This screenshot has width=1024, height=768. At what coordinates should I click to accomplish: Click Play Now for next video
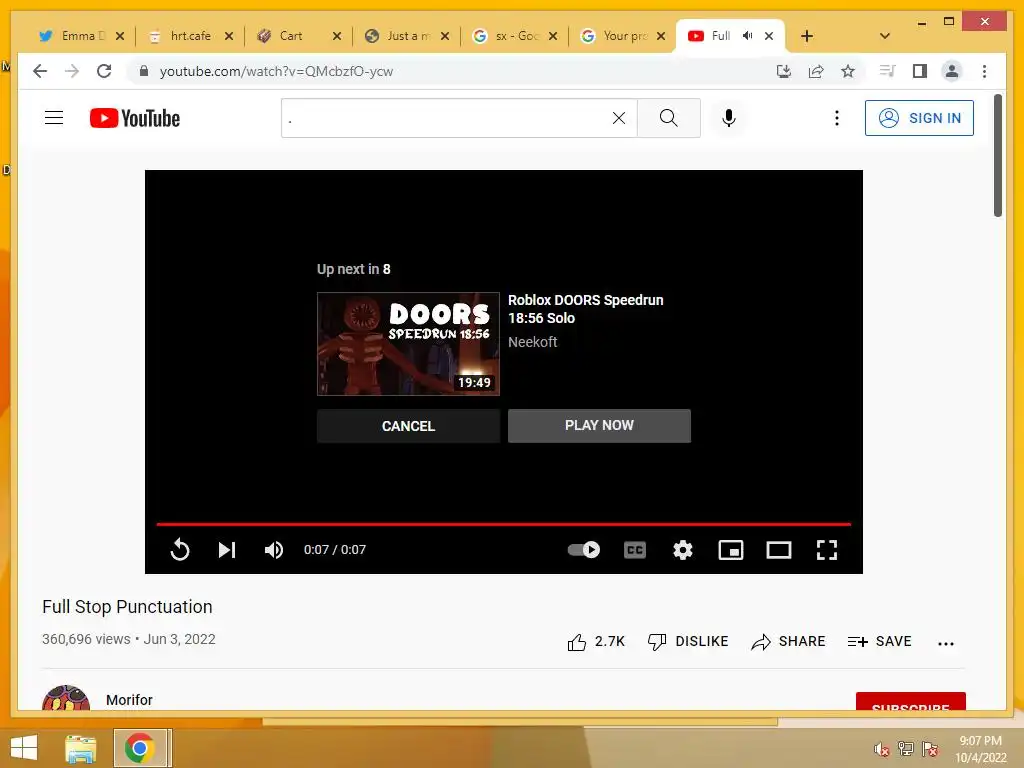point(599,426)
